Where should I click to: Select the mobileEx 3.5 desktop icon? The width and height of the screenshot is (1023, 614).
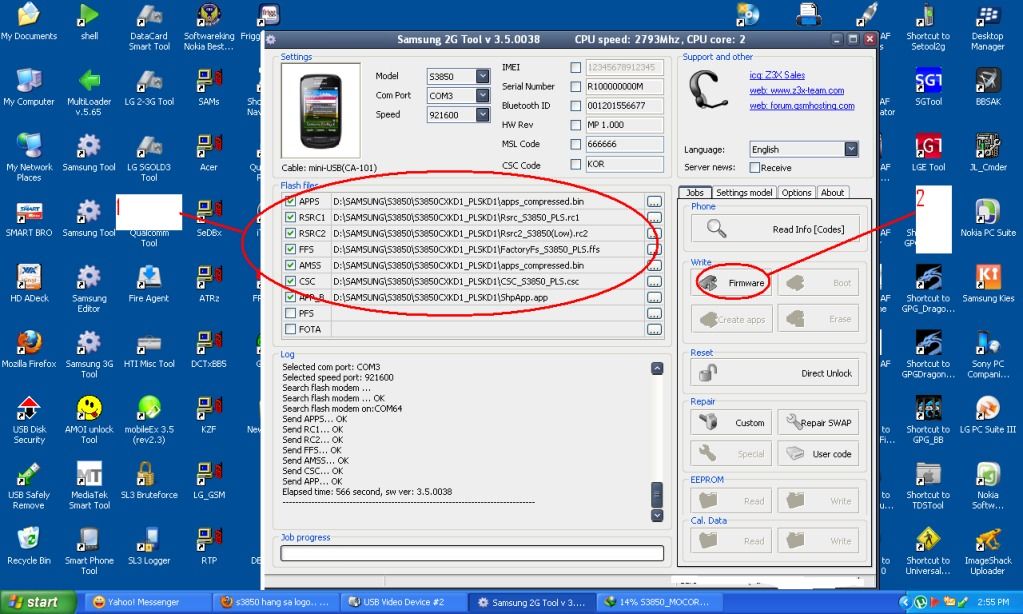[x=149, y=420]
